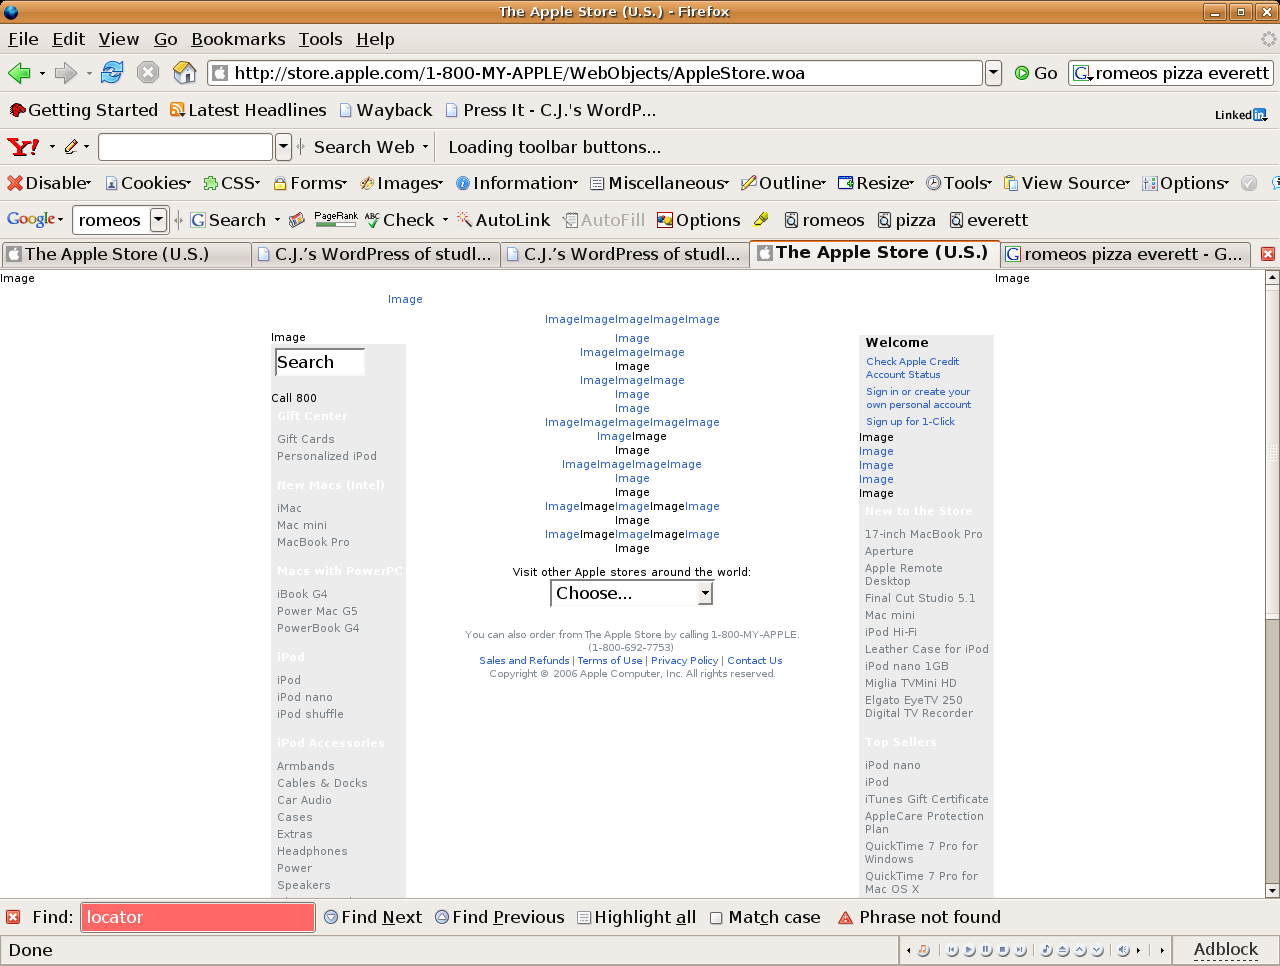Open the Choose... country store dropdown
This screenshot has width=1280, height=966.
[x=632, y=593]
